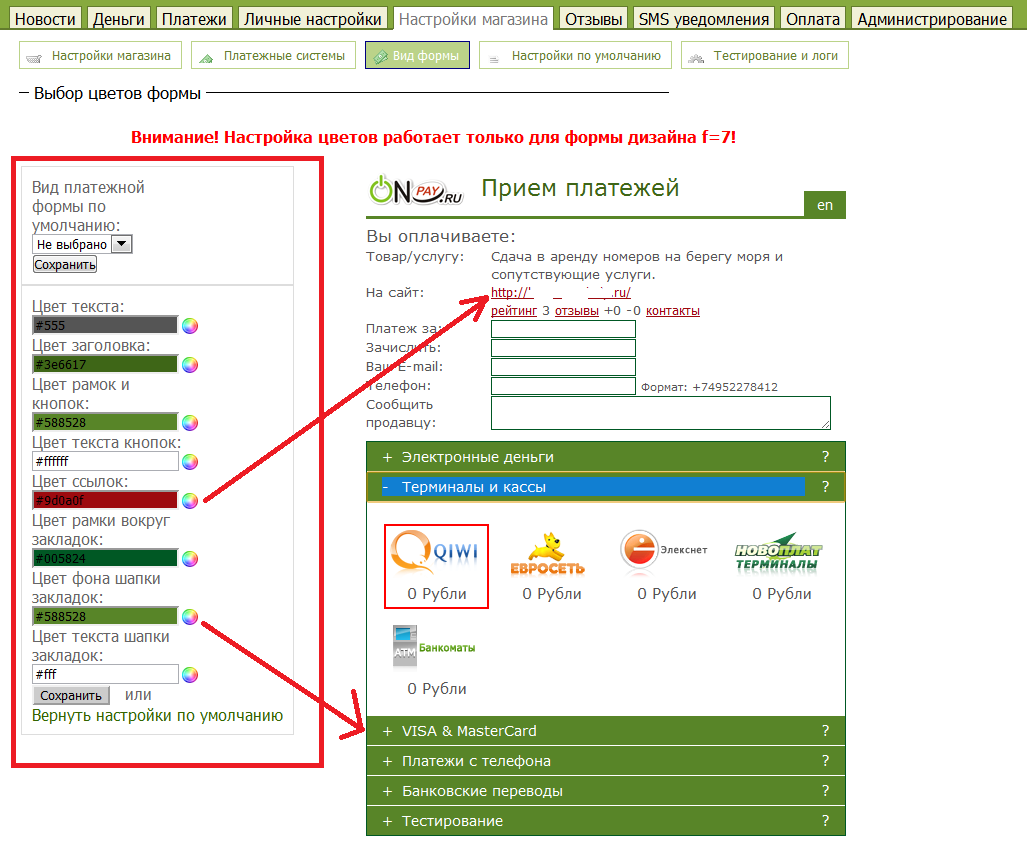
Task: Open color picker for Цвет текста
Action: click(189, 325)
